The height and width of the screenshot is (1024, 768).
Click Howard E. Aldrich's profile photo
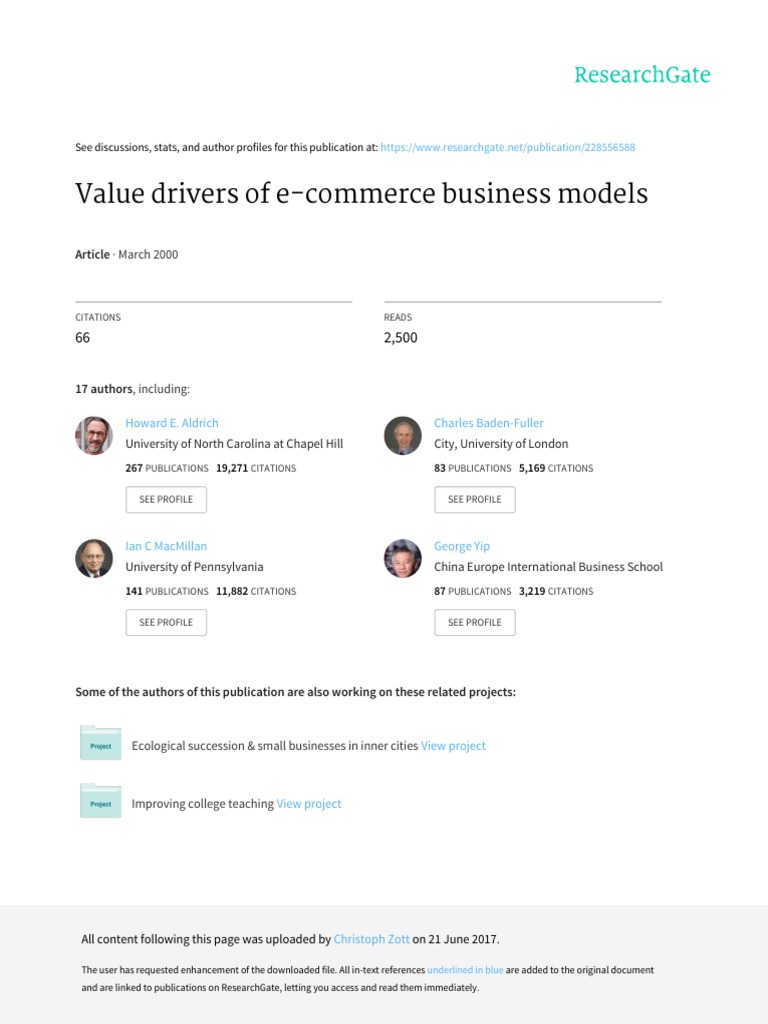pyautogui.click(x=94, y=435)
